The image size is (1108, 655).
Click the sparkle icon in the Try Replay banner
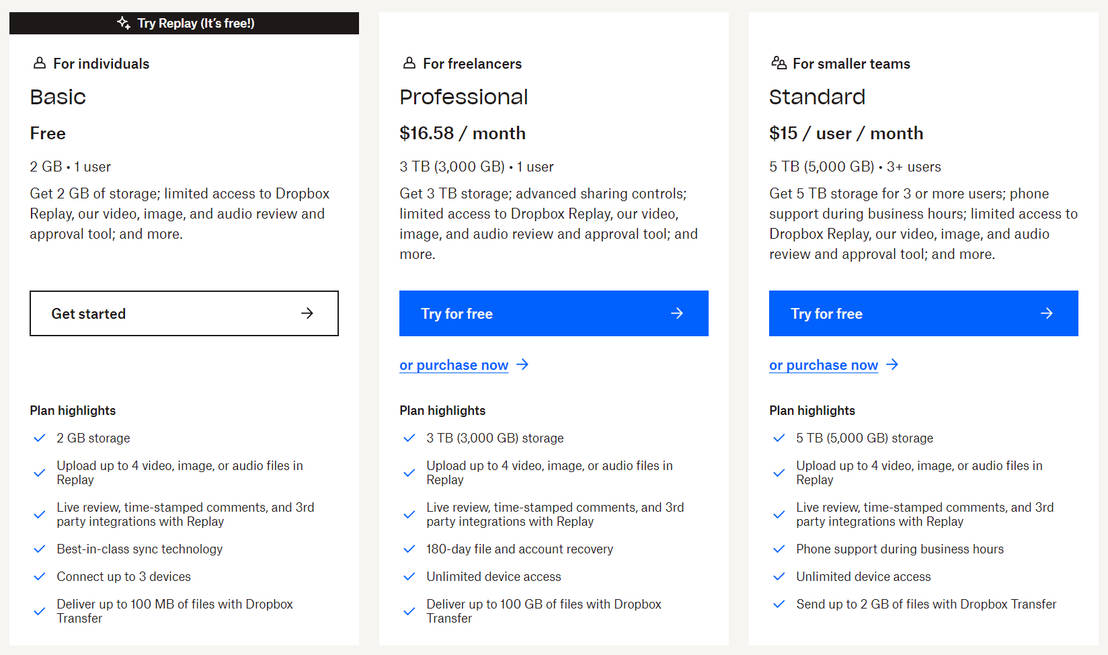coord(125,22)
